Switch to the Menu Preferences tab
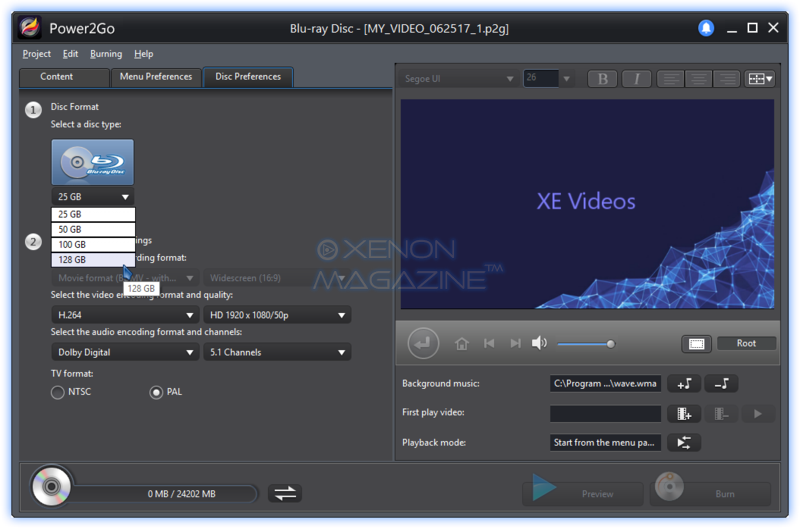Image resolution: width=800 pixels, height=529 pixels. [156, 77]
